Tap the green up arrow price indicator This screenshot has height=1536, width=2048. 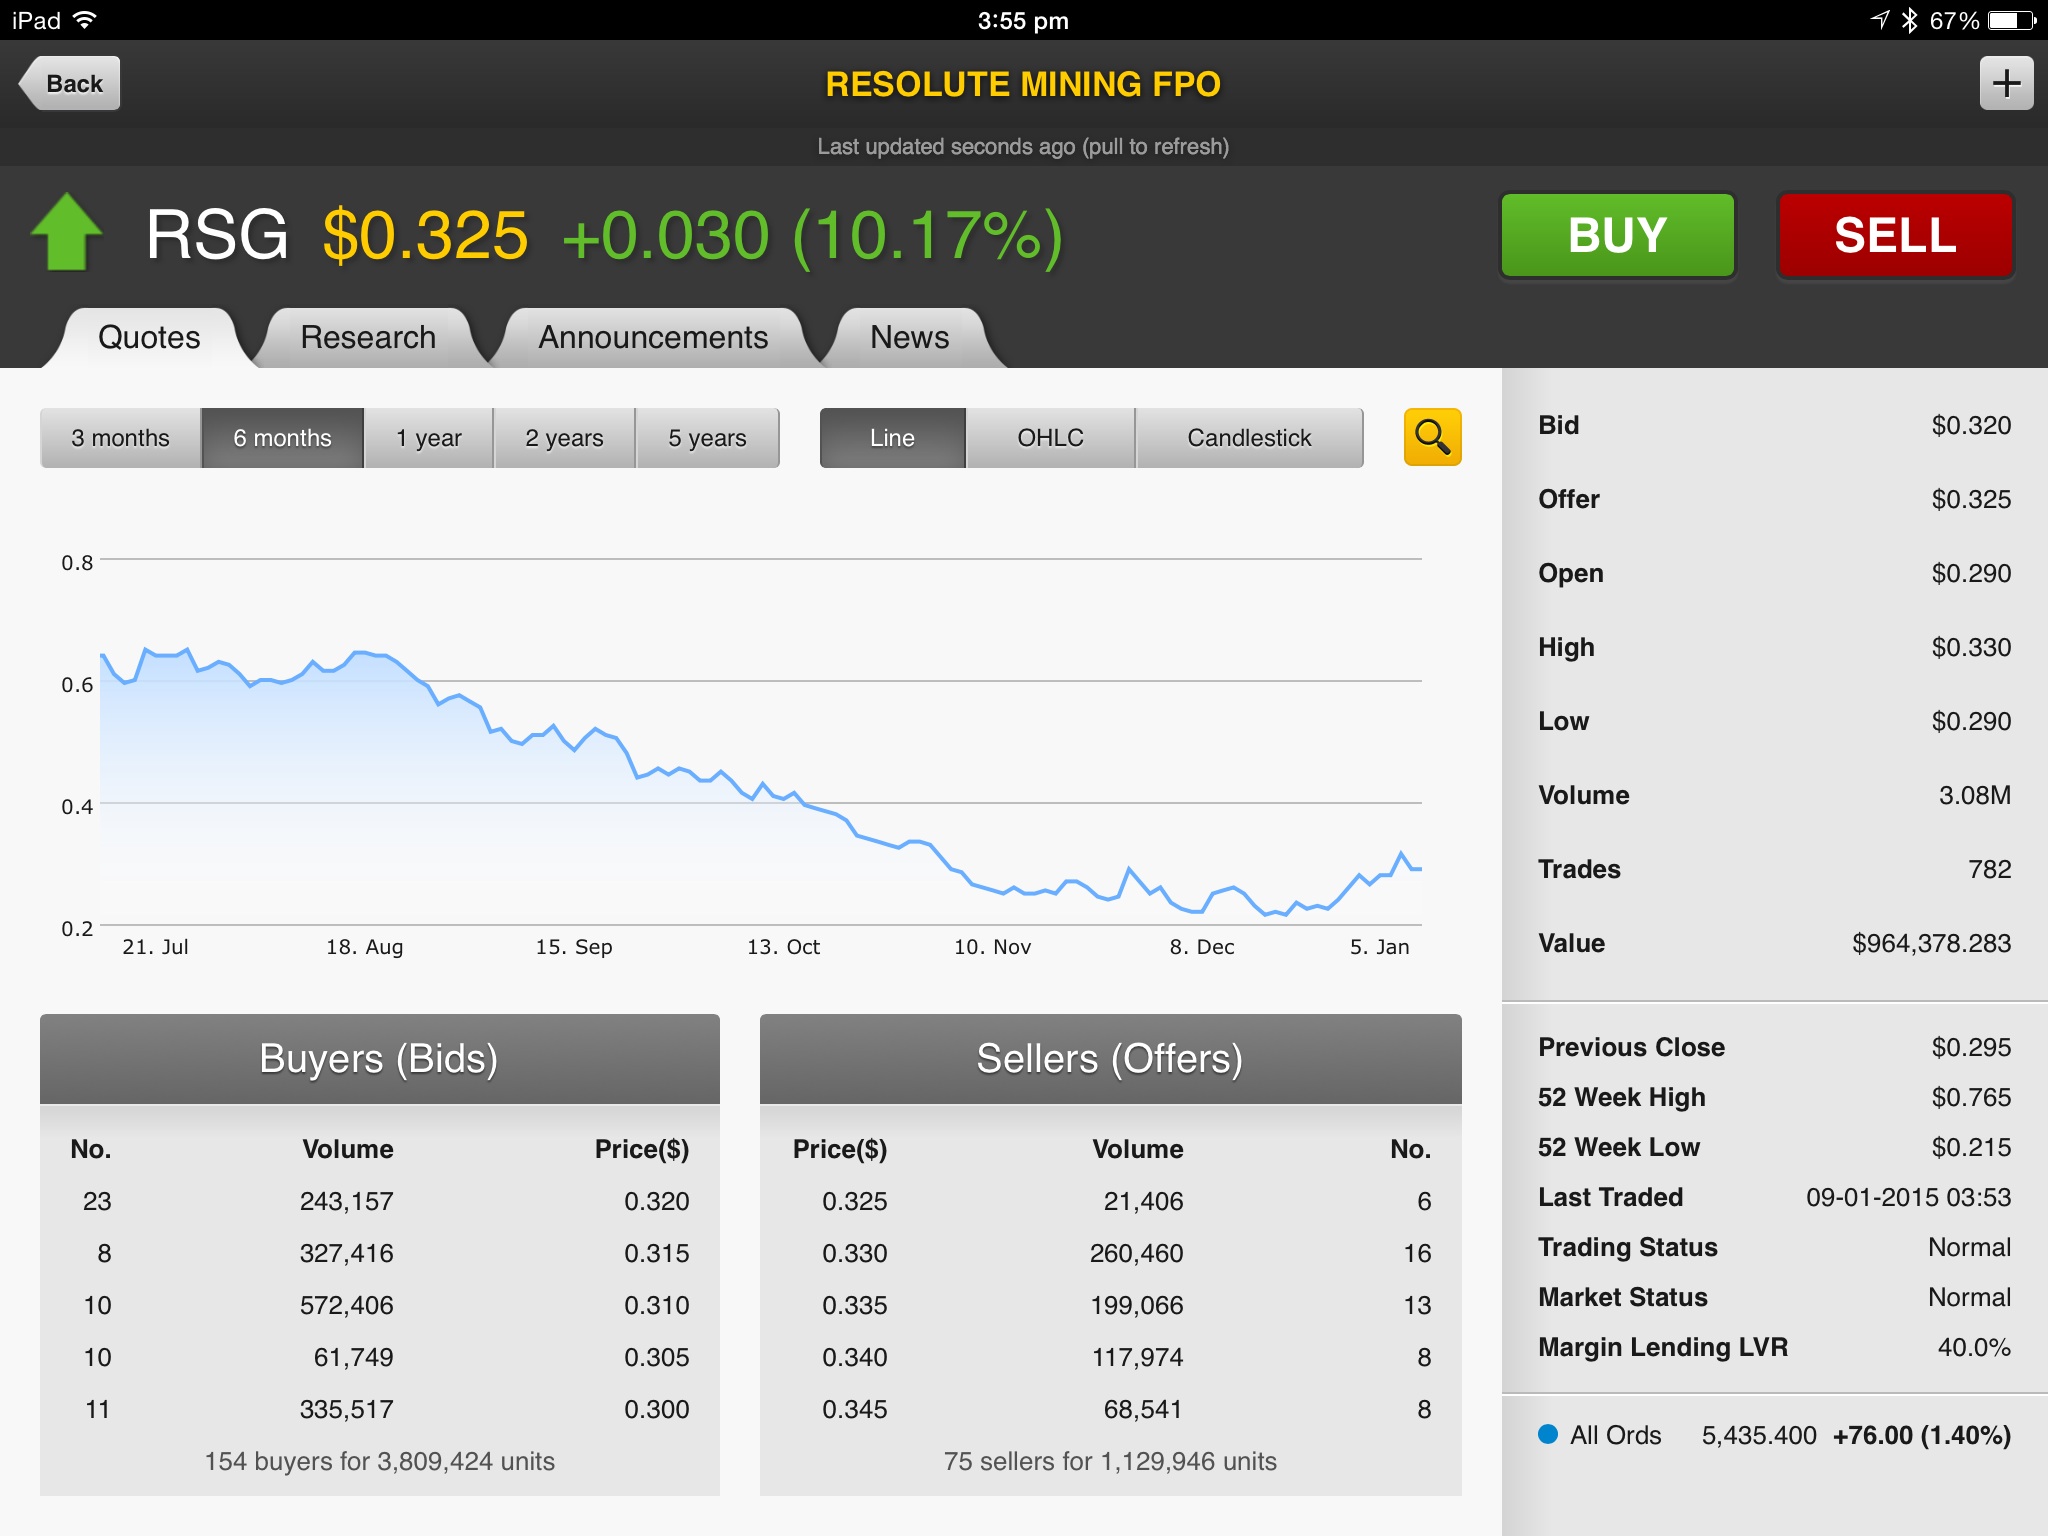click(67, 232)
